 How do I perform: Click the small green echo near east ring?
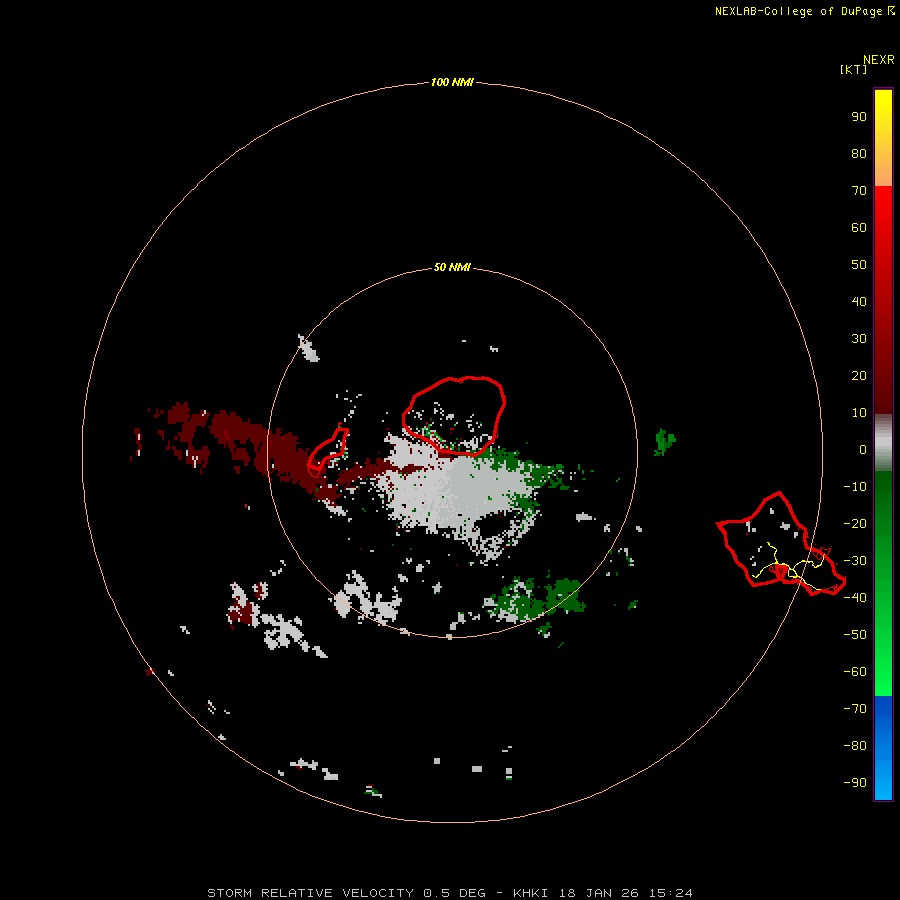click(664, 441)
